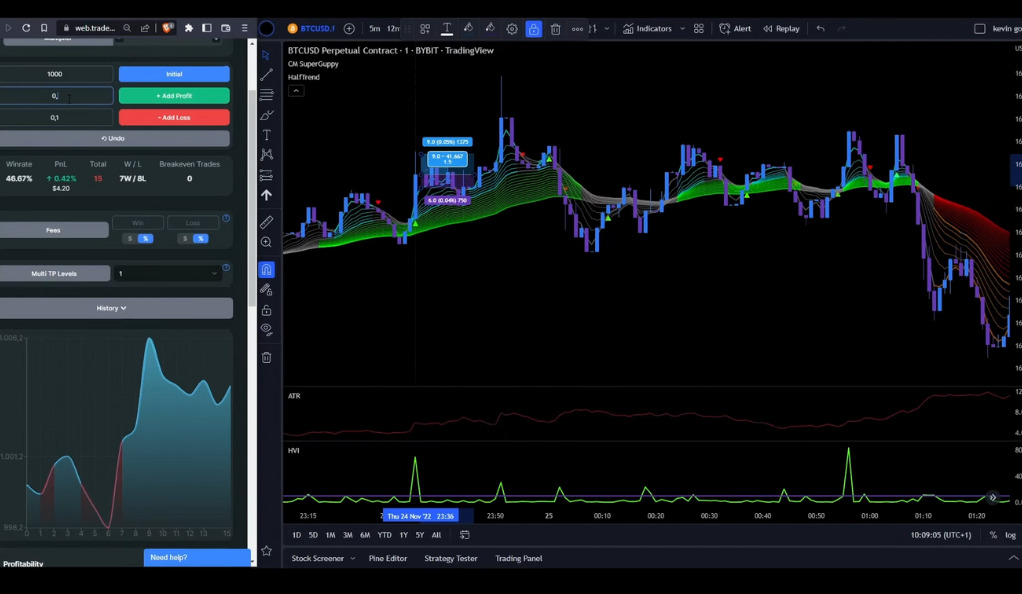1022x594 pixels.
Task: Activate the zoom in tool
Action: [x=266, y=243]
